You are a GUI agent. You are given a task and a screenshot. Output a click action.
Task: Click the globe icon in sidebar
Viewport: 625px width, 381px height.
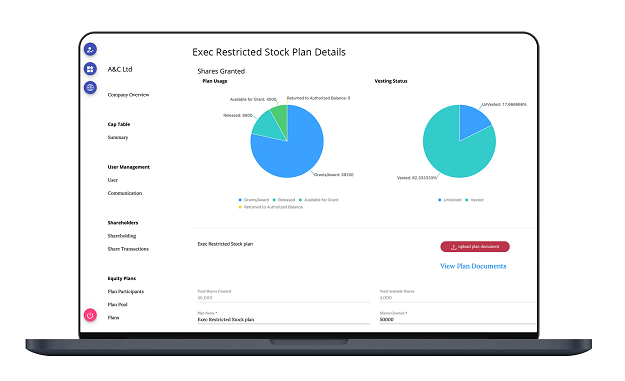(90, 87)
